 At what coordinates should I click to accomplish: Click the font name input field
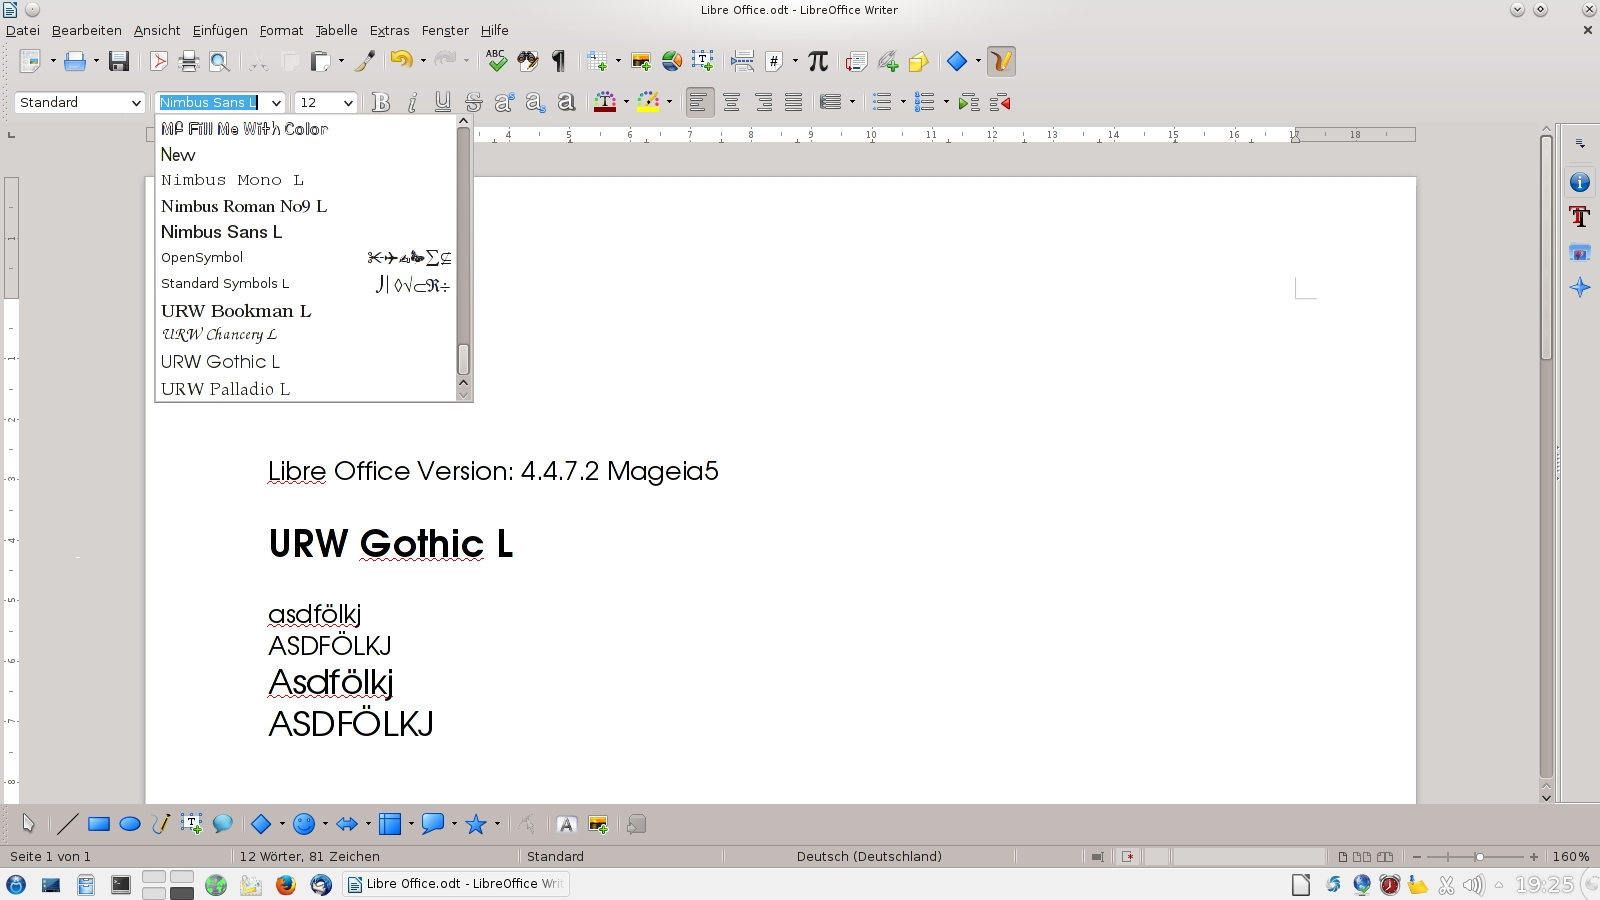point(211,102)
